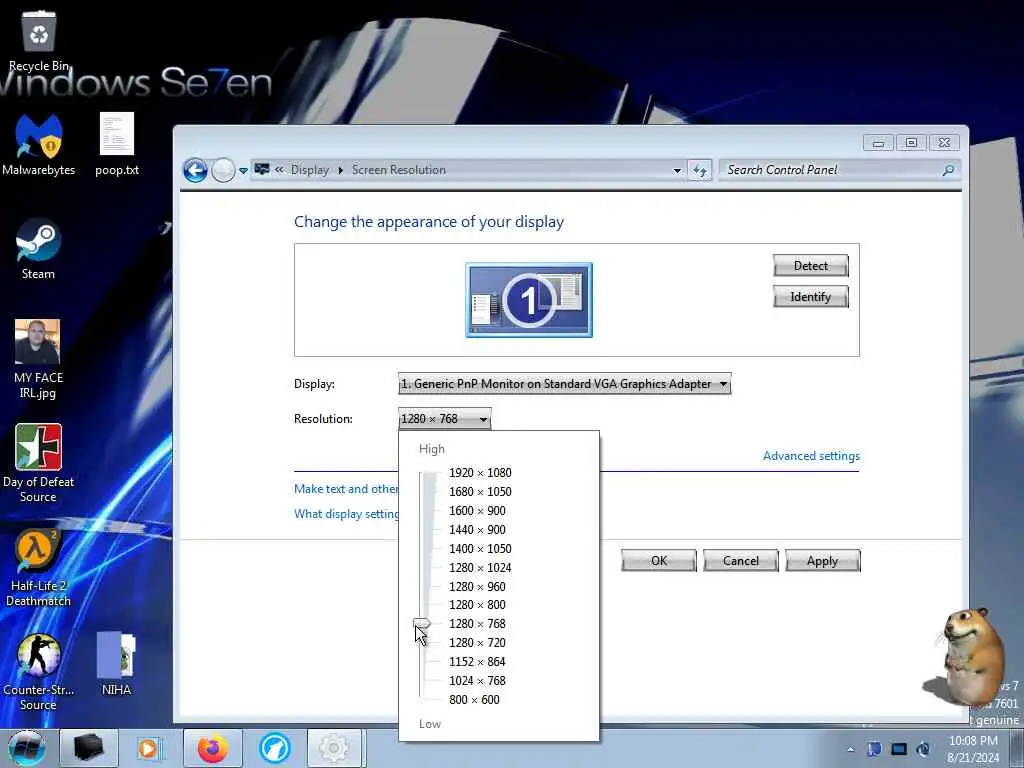The width and height of the screenshot is (1024, 768).
Task: Collapse the Resolution dropdown button
Action: 444,419
